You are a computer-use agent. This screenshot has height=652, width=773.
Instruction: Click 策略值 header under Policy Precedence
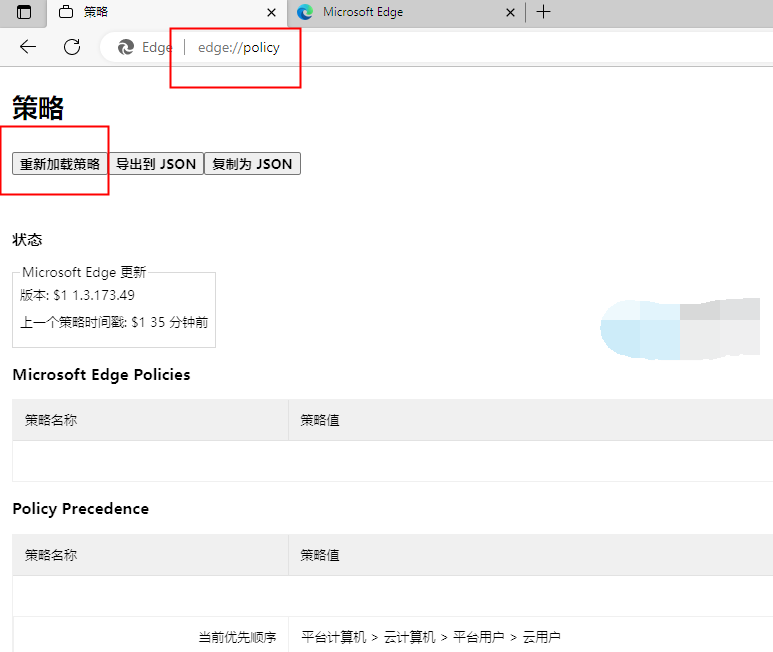click(x=320, y=555)
